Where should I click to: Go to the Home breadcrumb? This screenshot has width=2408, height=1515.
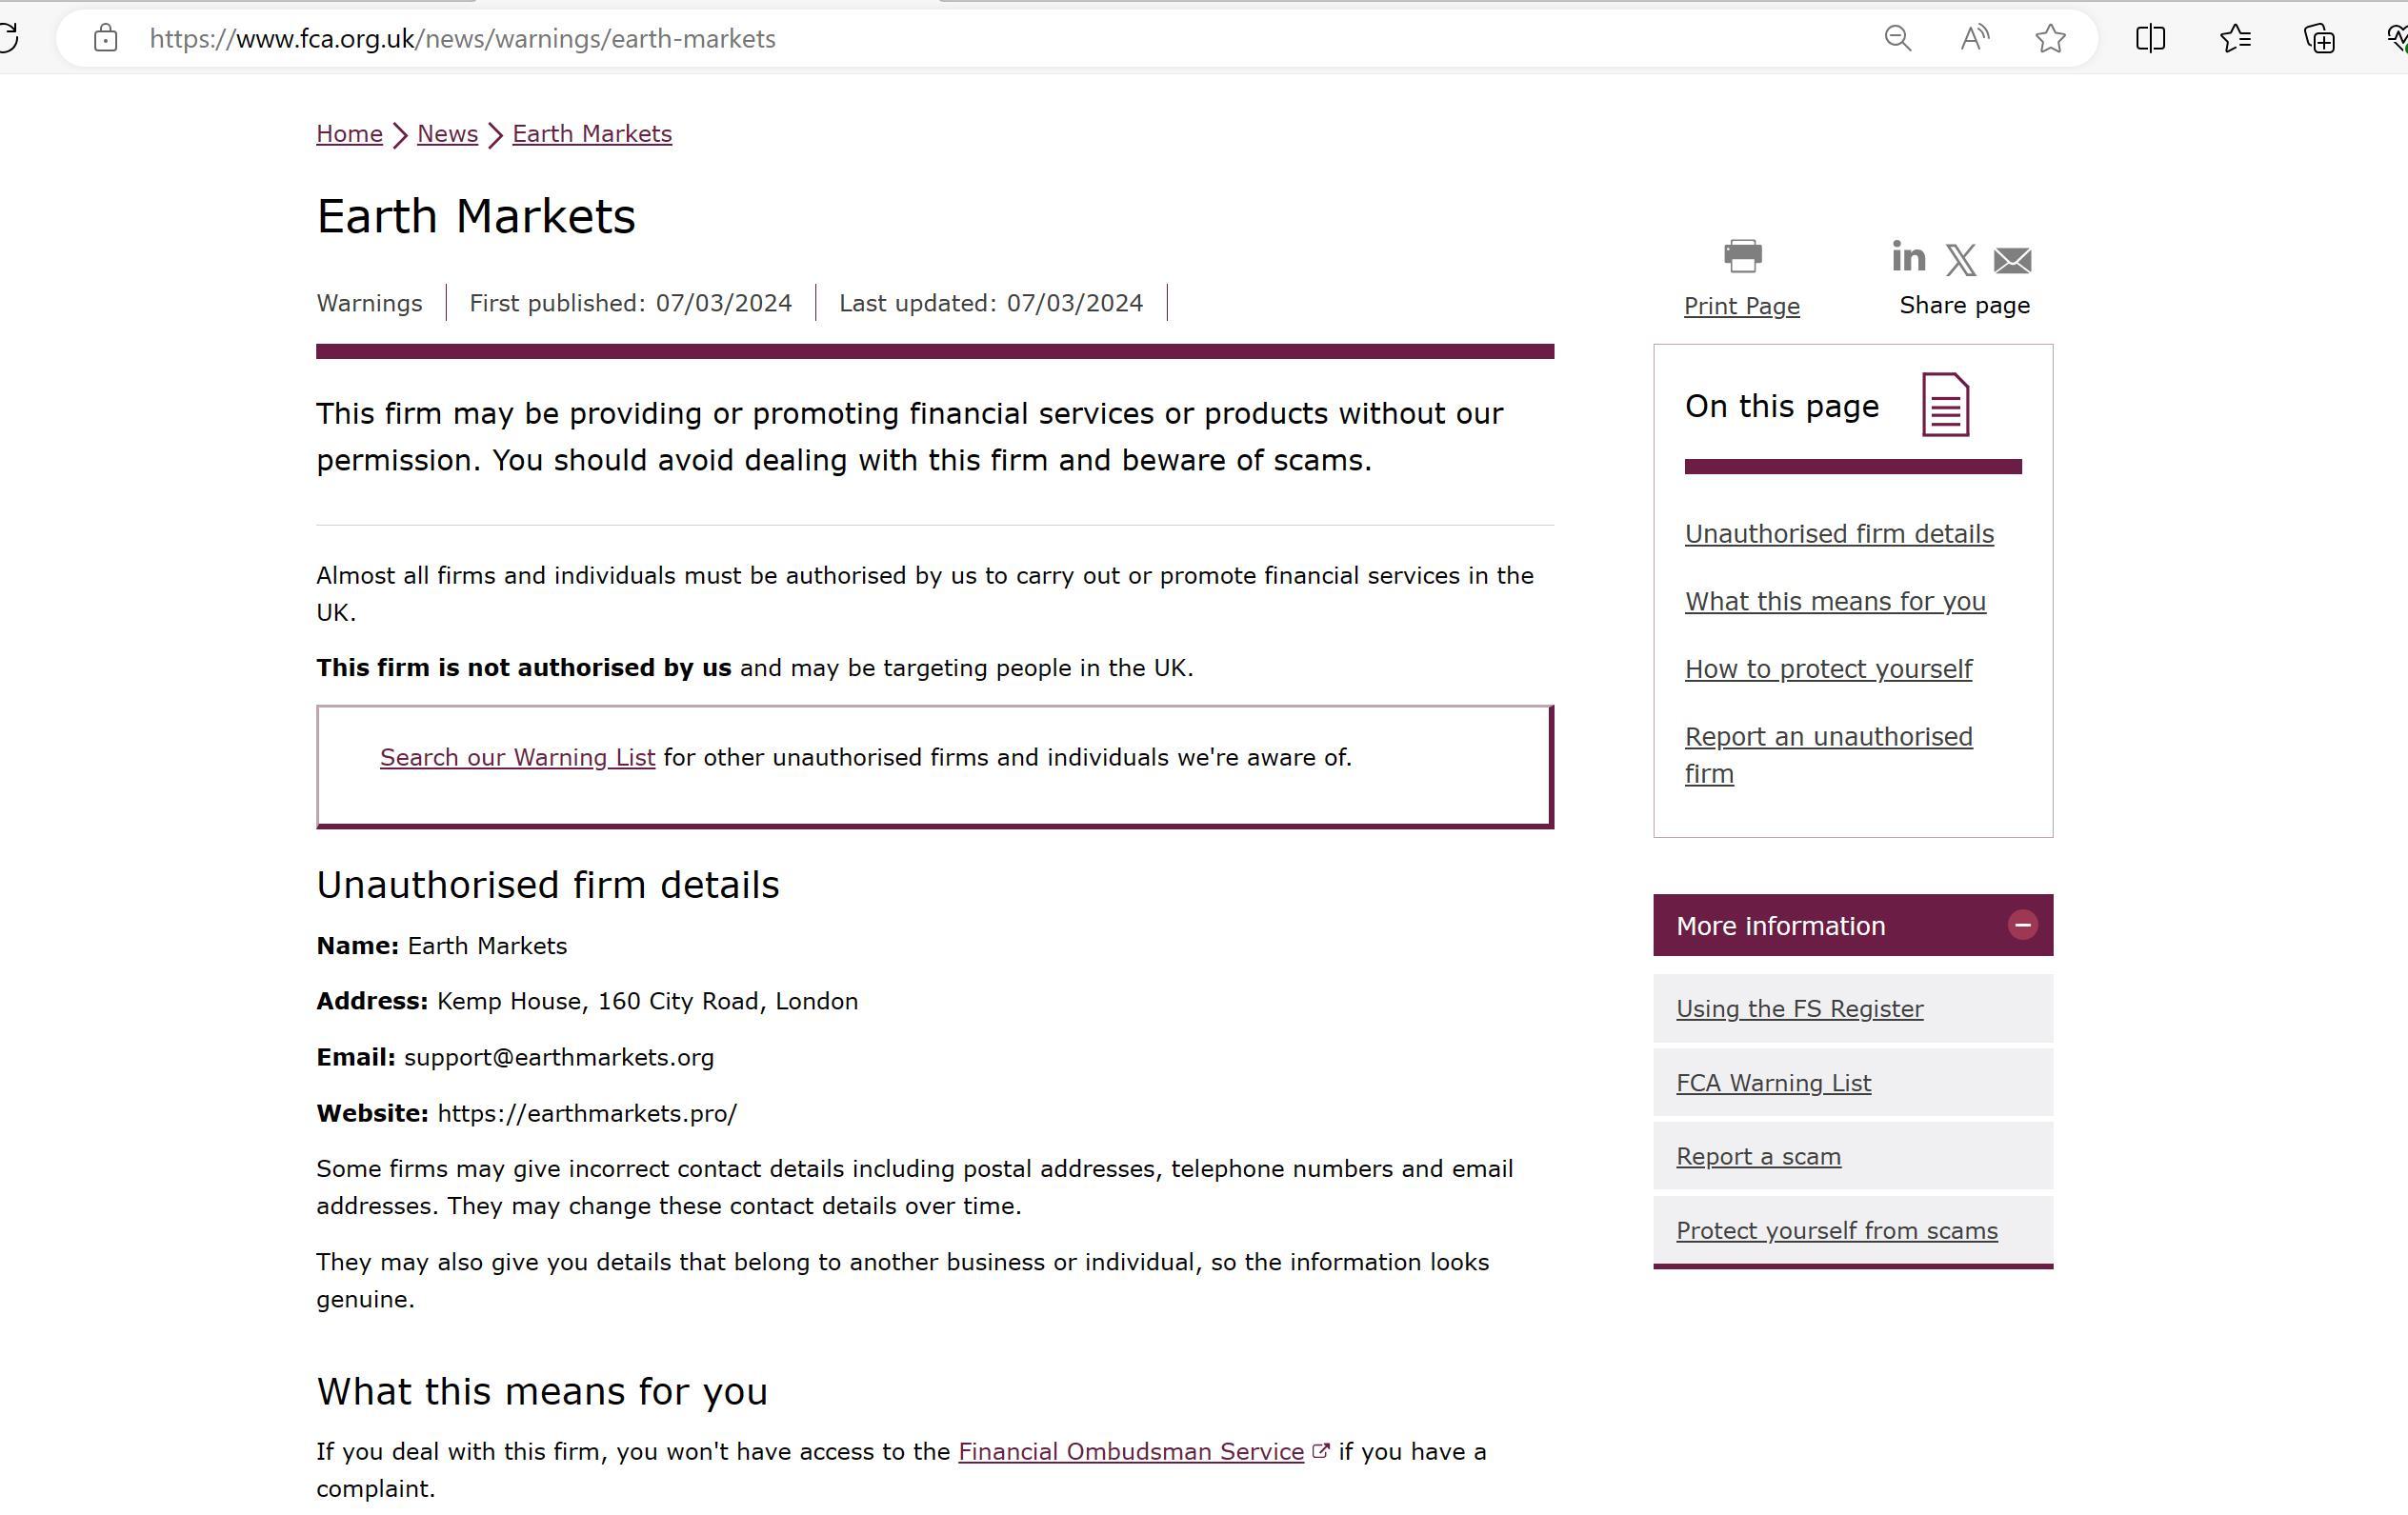point(349,134)
